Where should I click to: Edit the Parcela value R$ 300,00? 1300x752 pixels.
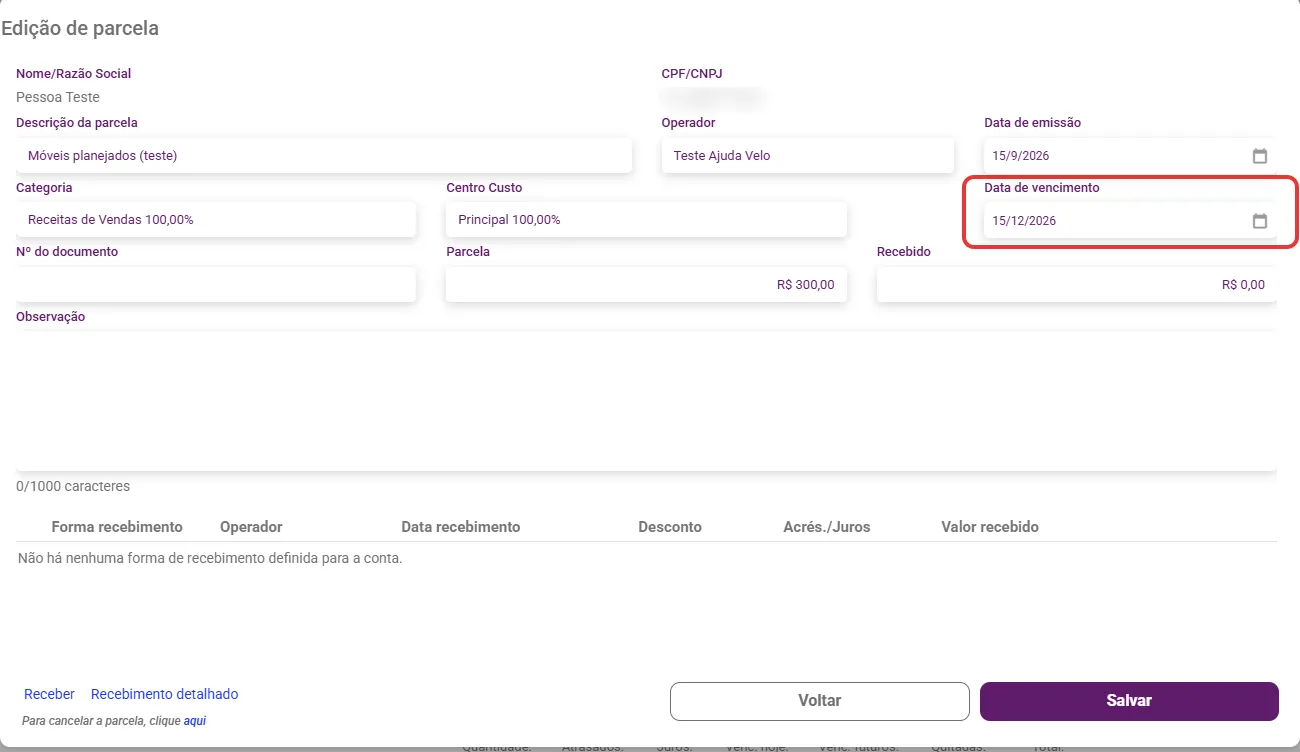(646, 284)
